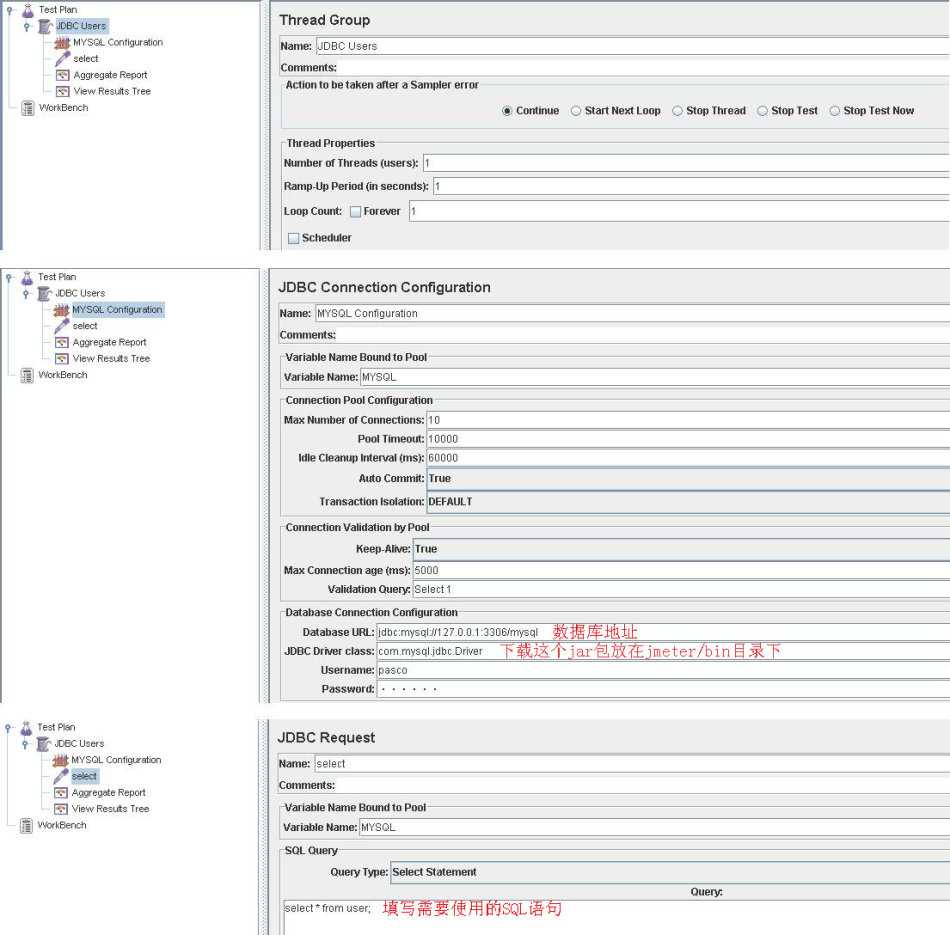Open the Auto Commit dropdown
The image size is (950, 935).
tap(688, 479)
